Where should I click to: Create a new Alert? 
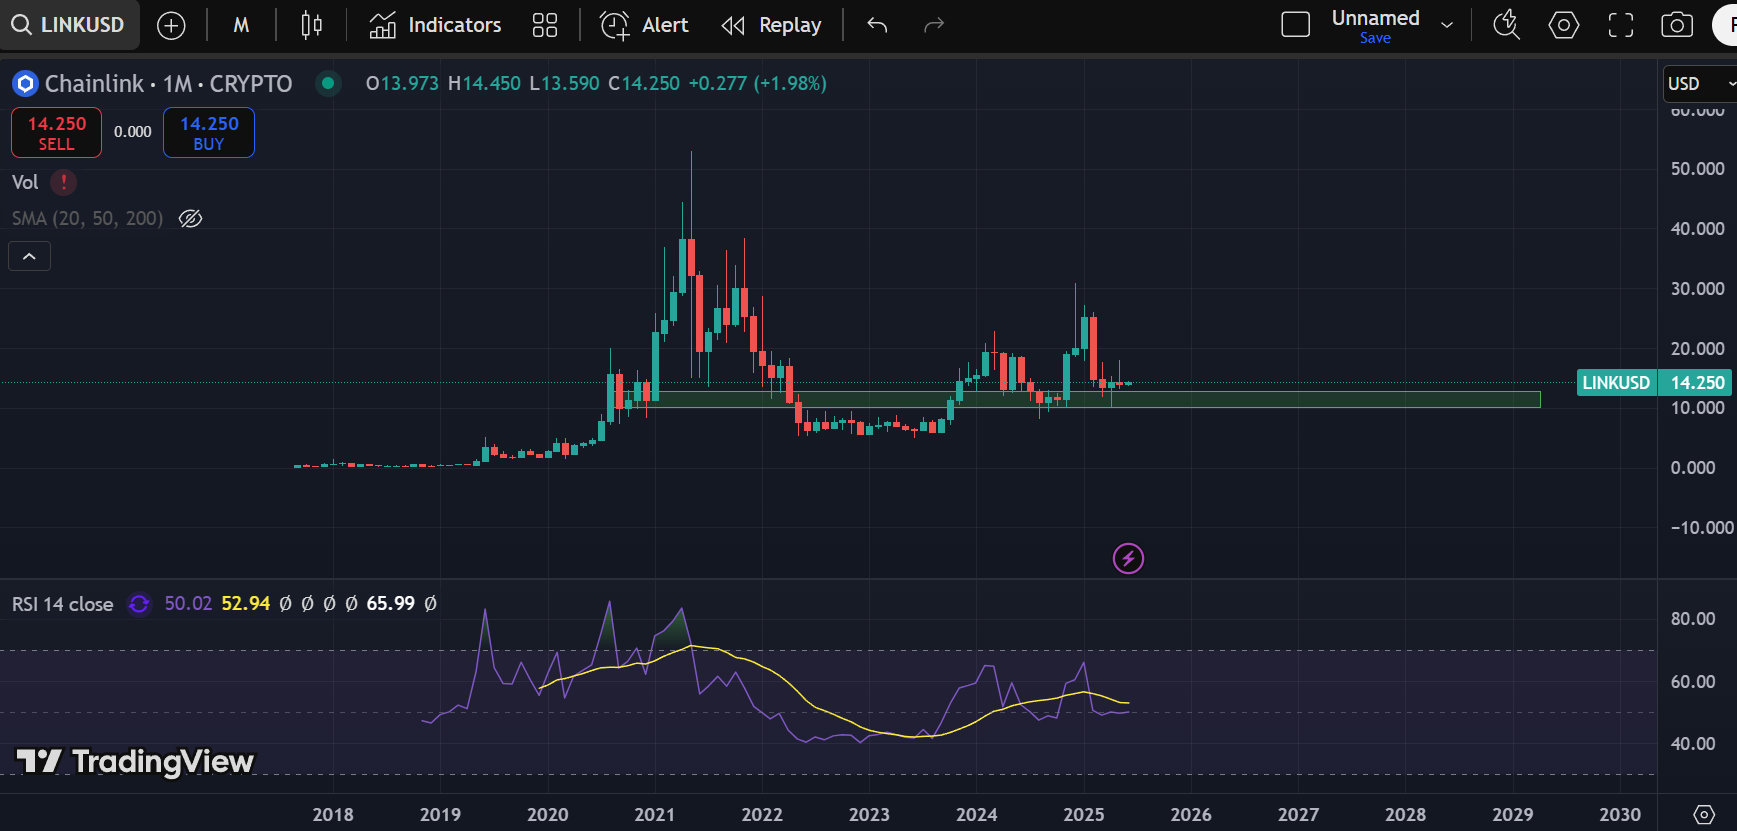click(644, 25)
